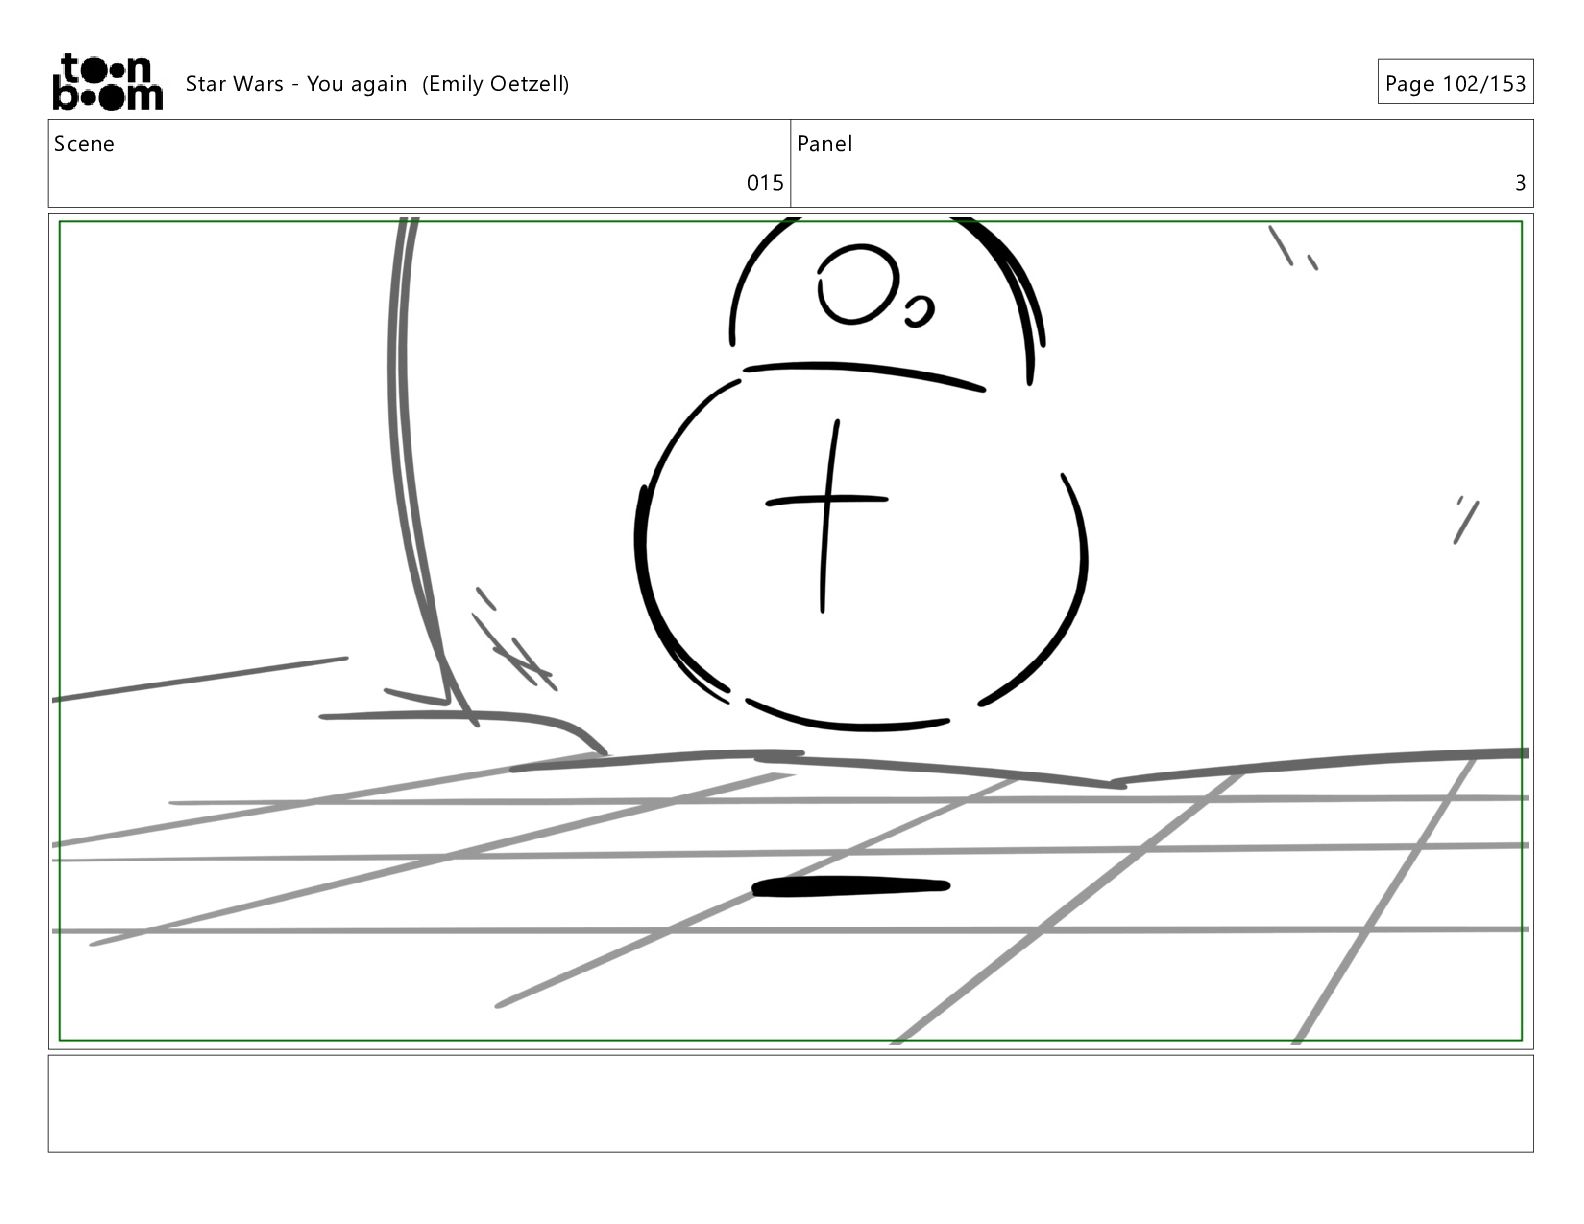The image size is (1584, 1224).
Task: Select the title 'Star Wars - You again (Emily Oetzell)'
Action: point(377,84)
